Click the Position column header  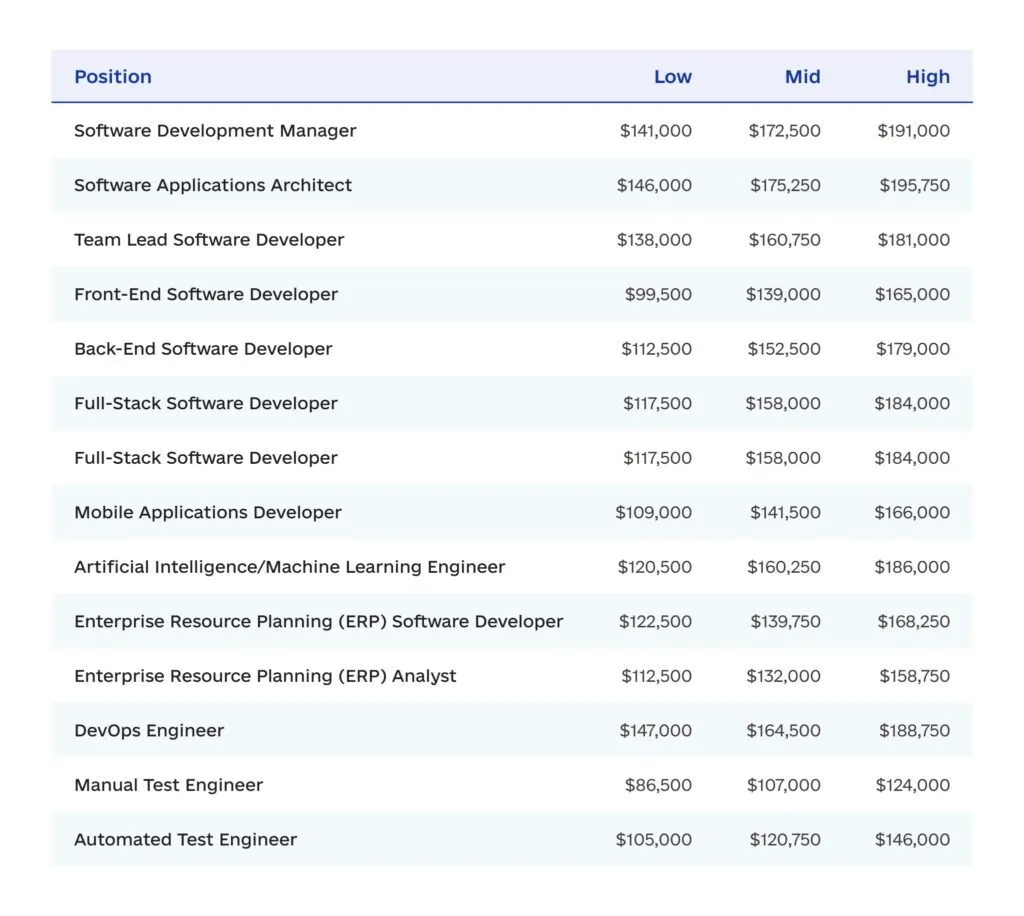tap(113, 77)
